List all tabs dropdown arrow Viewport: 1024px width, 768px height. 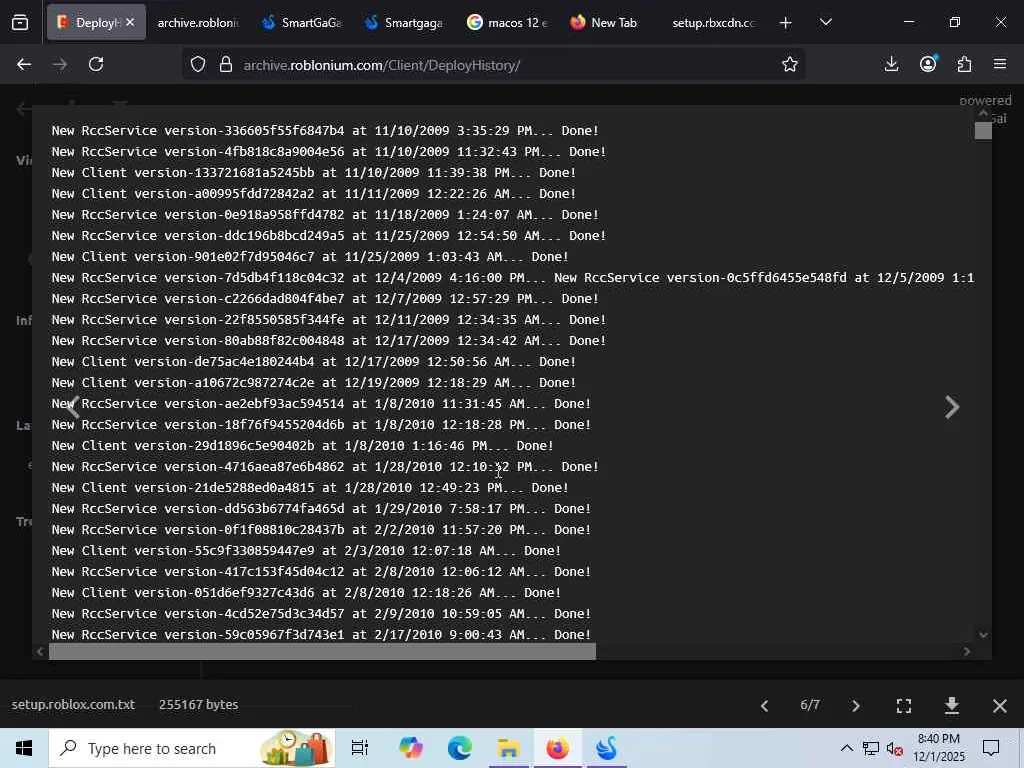pos(825,22)
